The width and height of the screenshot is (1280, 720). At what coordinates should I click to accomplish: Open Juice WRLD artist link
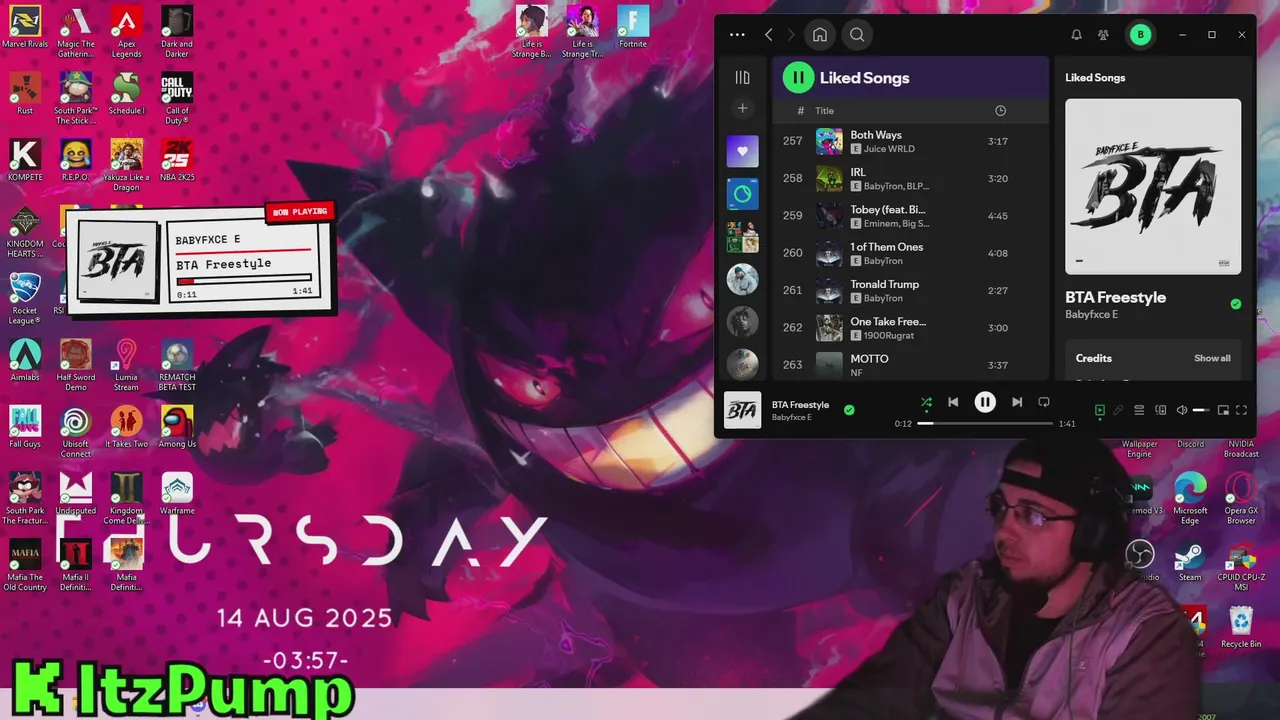(889, 149)
